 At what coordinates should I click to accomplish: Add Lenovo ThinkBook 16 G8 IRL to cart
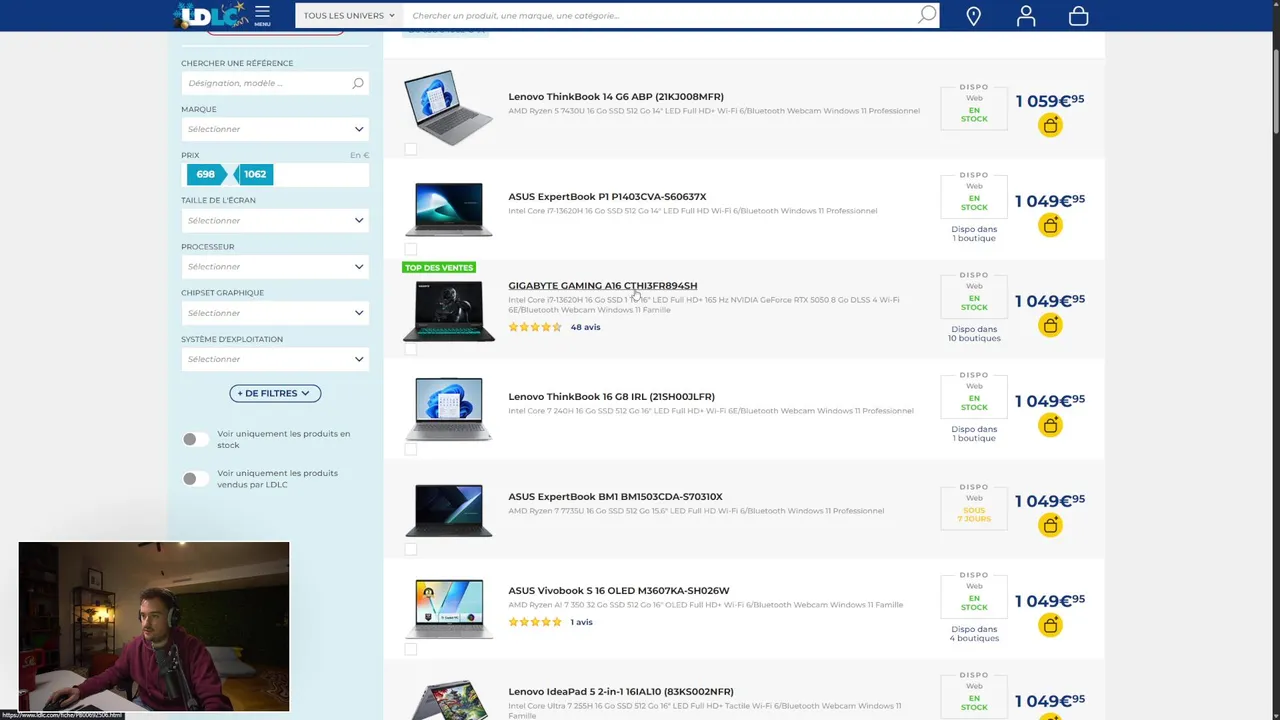click(x=1050, y=425)
